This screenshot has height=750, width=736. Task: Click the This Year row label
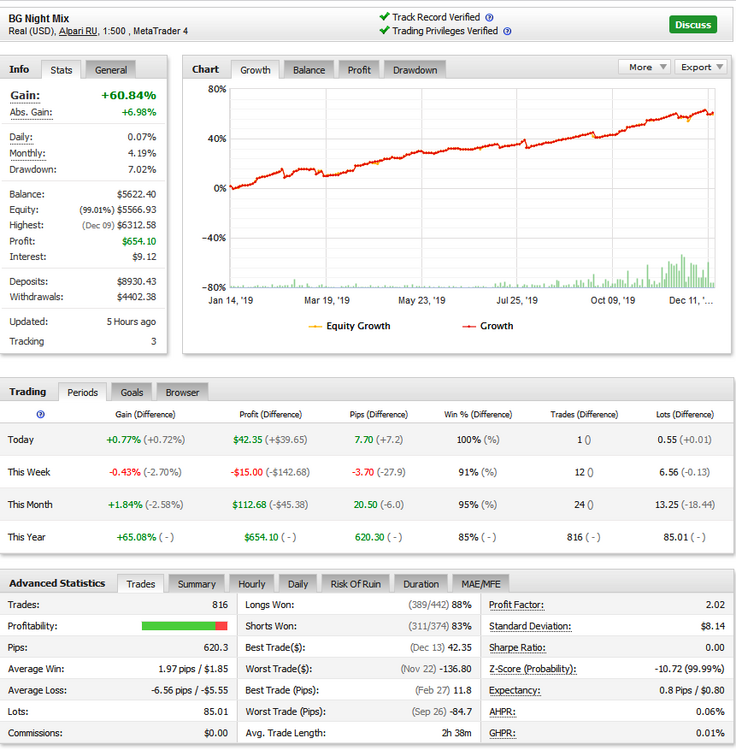[26, 537]
